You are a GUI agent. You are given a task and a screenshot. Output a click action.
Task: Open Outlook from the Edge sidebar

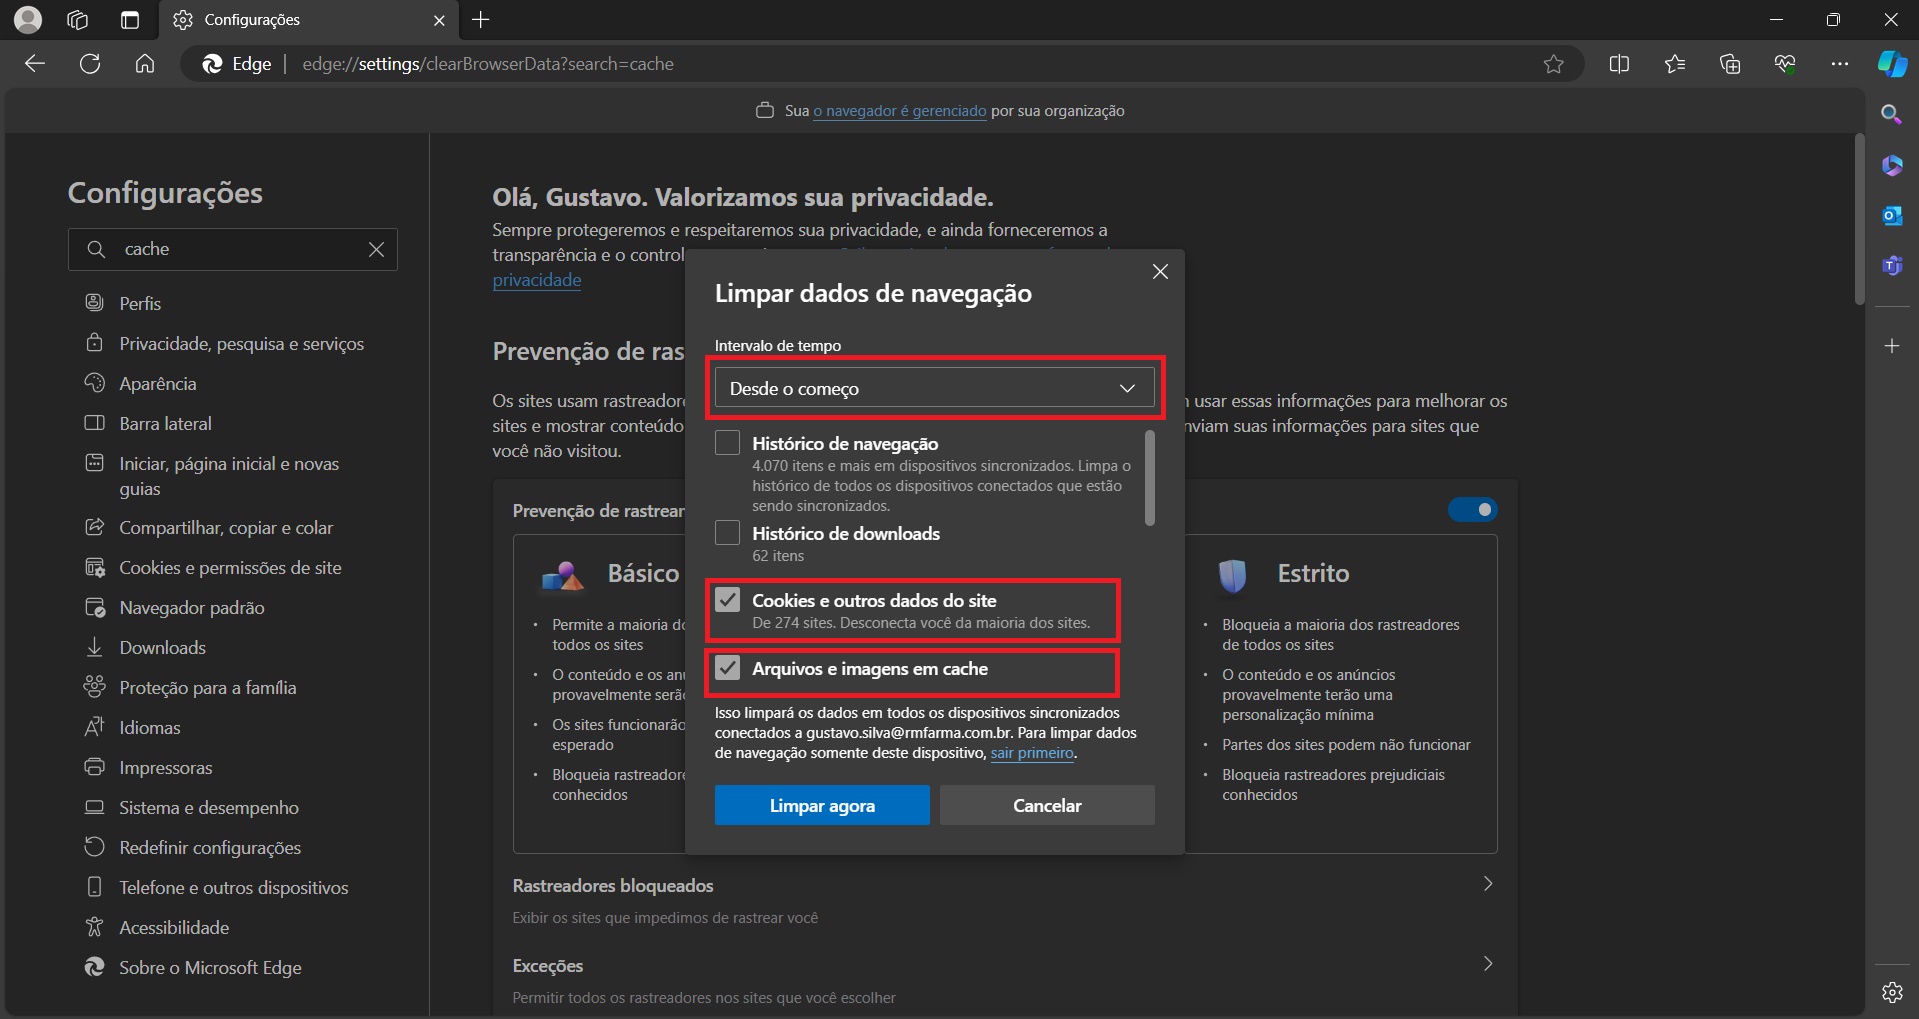[1892, 215]
